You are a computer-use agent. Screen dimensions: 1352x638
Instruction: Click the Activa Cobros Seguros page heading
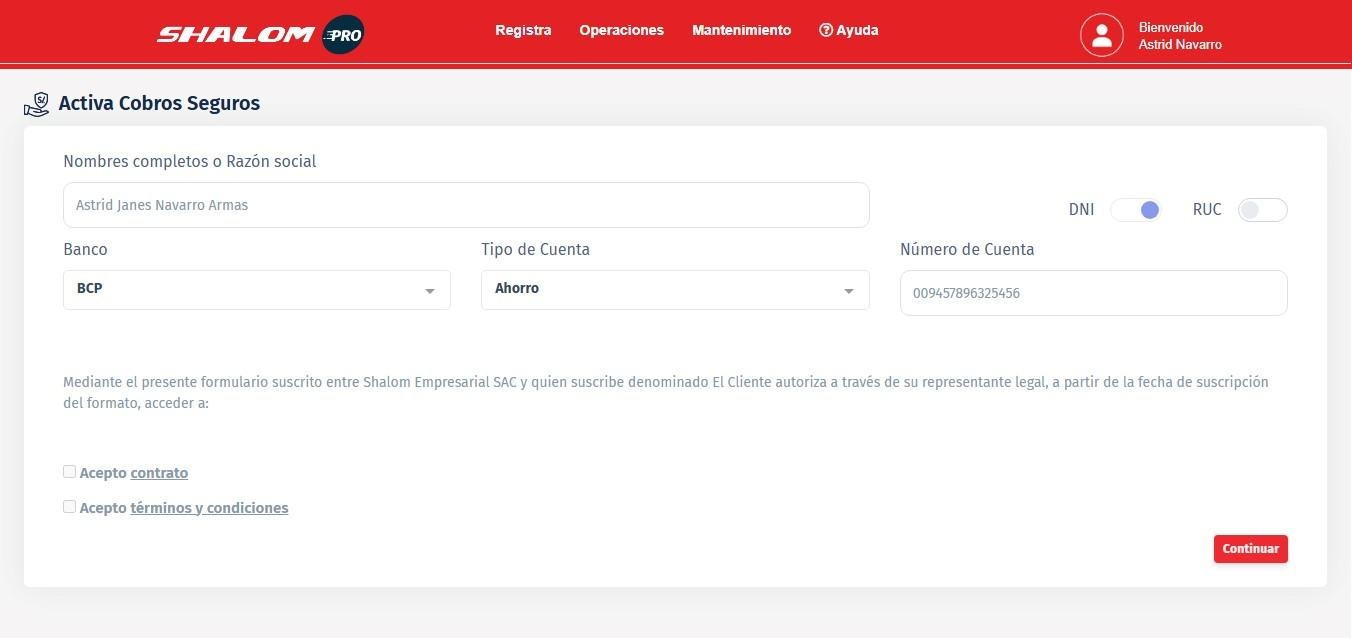[x=159, y=103]
